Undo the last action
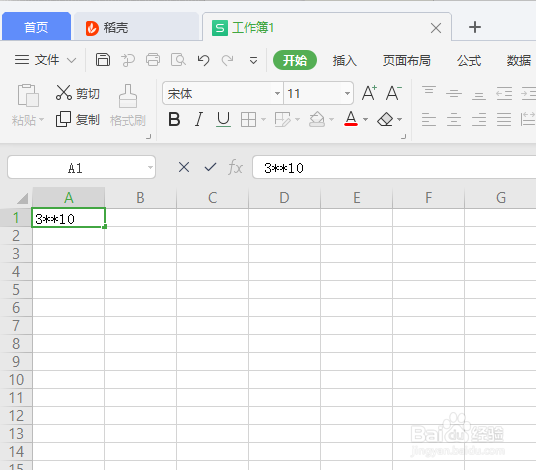 pos(203,60)
